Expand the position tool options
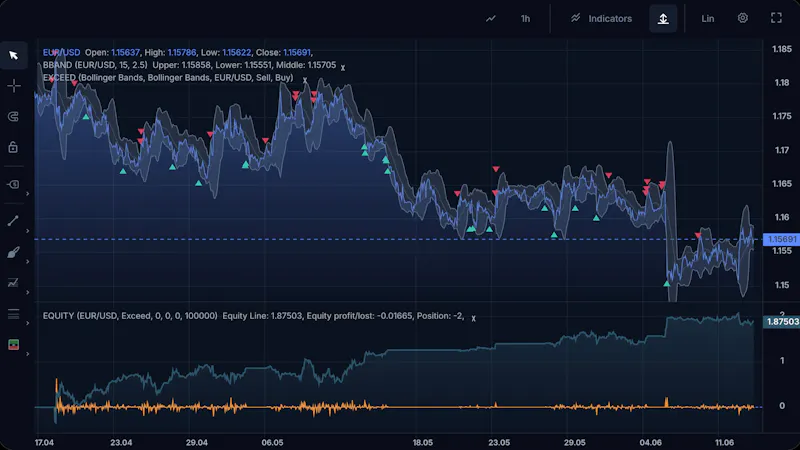Image resolution: width=800 pixels, height=450 pixels. click(x=28, y=354)
